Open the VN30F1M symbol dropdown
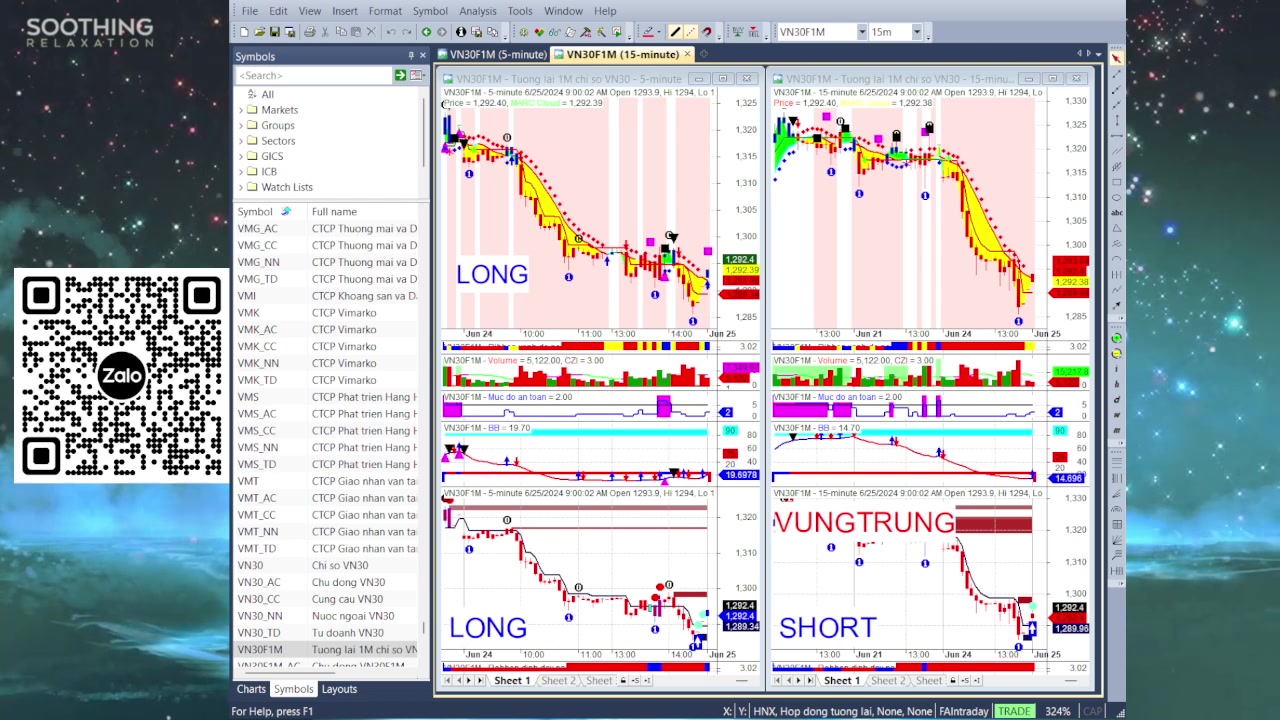 [x=861, y=32]
